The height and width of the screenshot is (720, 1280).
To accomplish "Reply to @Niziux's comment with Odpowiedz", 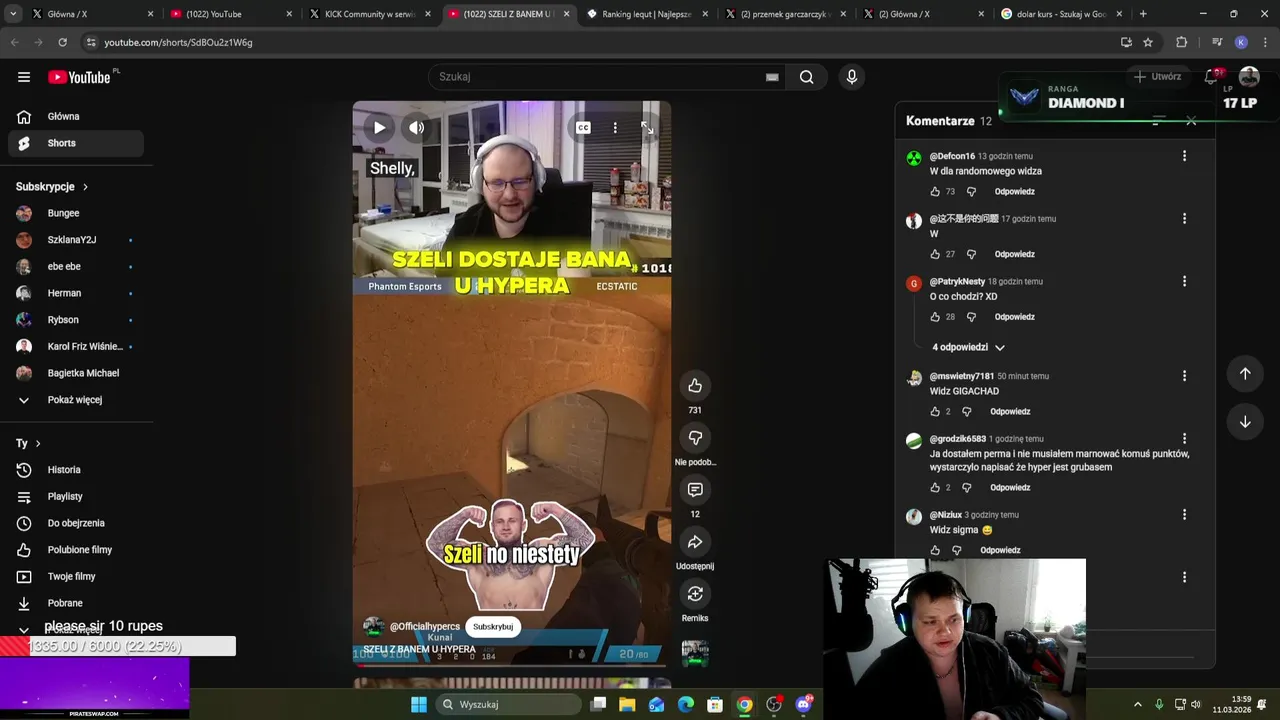I will [1000, 550].
